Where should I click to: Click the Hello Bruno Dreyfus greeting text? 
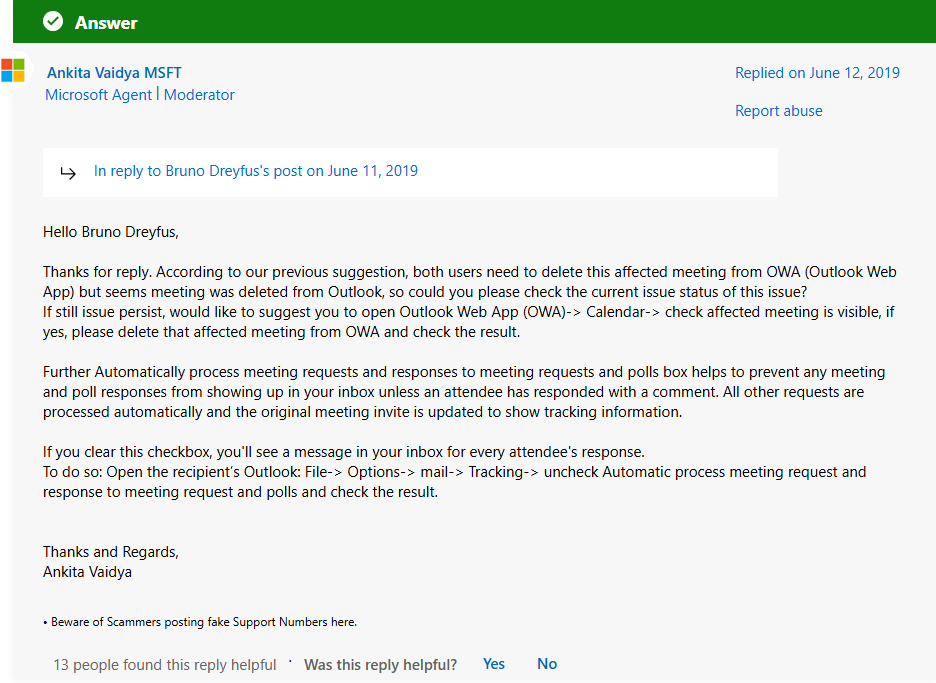click(111, 232)
